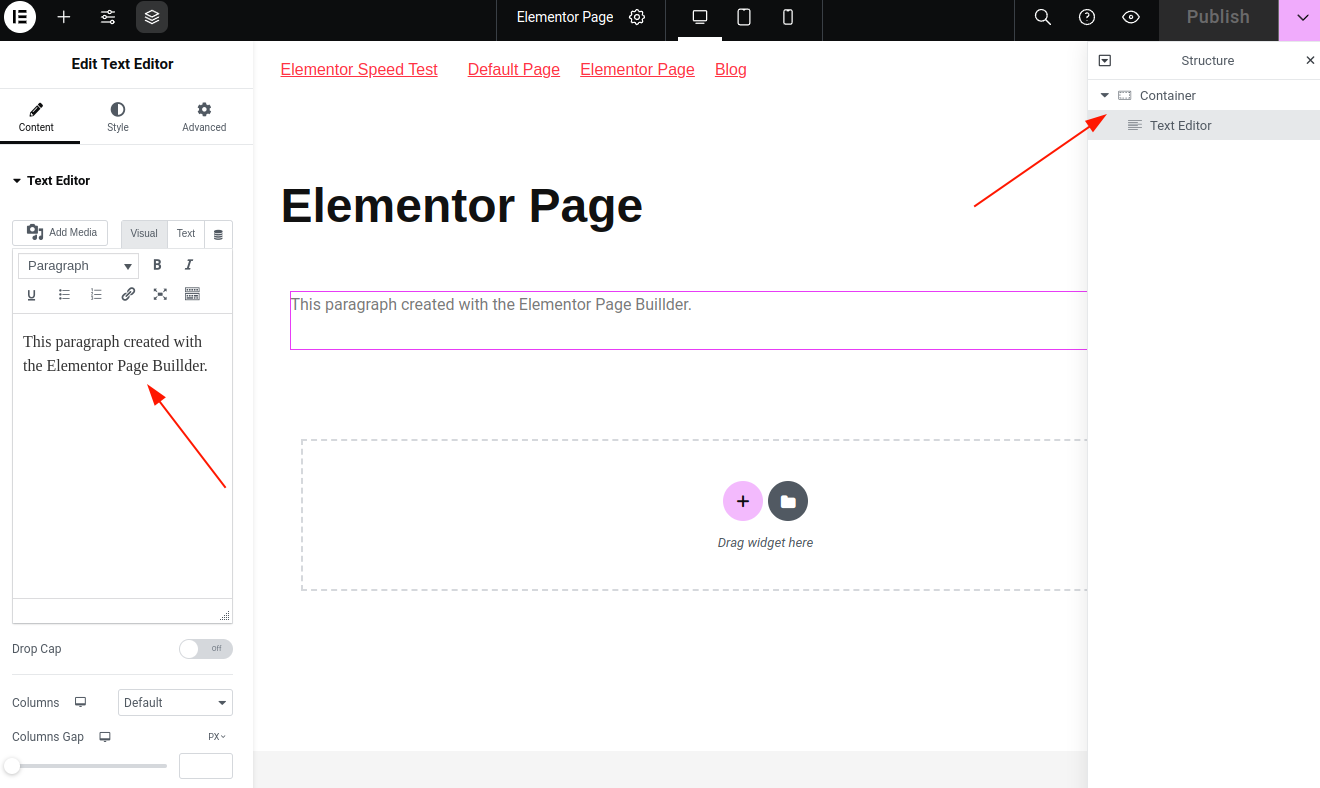Switch to mobile device view
This screenshot has width=1320, height=788.
[788, 17]
